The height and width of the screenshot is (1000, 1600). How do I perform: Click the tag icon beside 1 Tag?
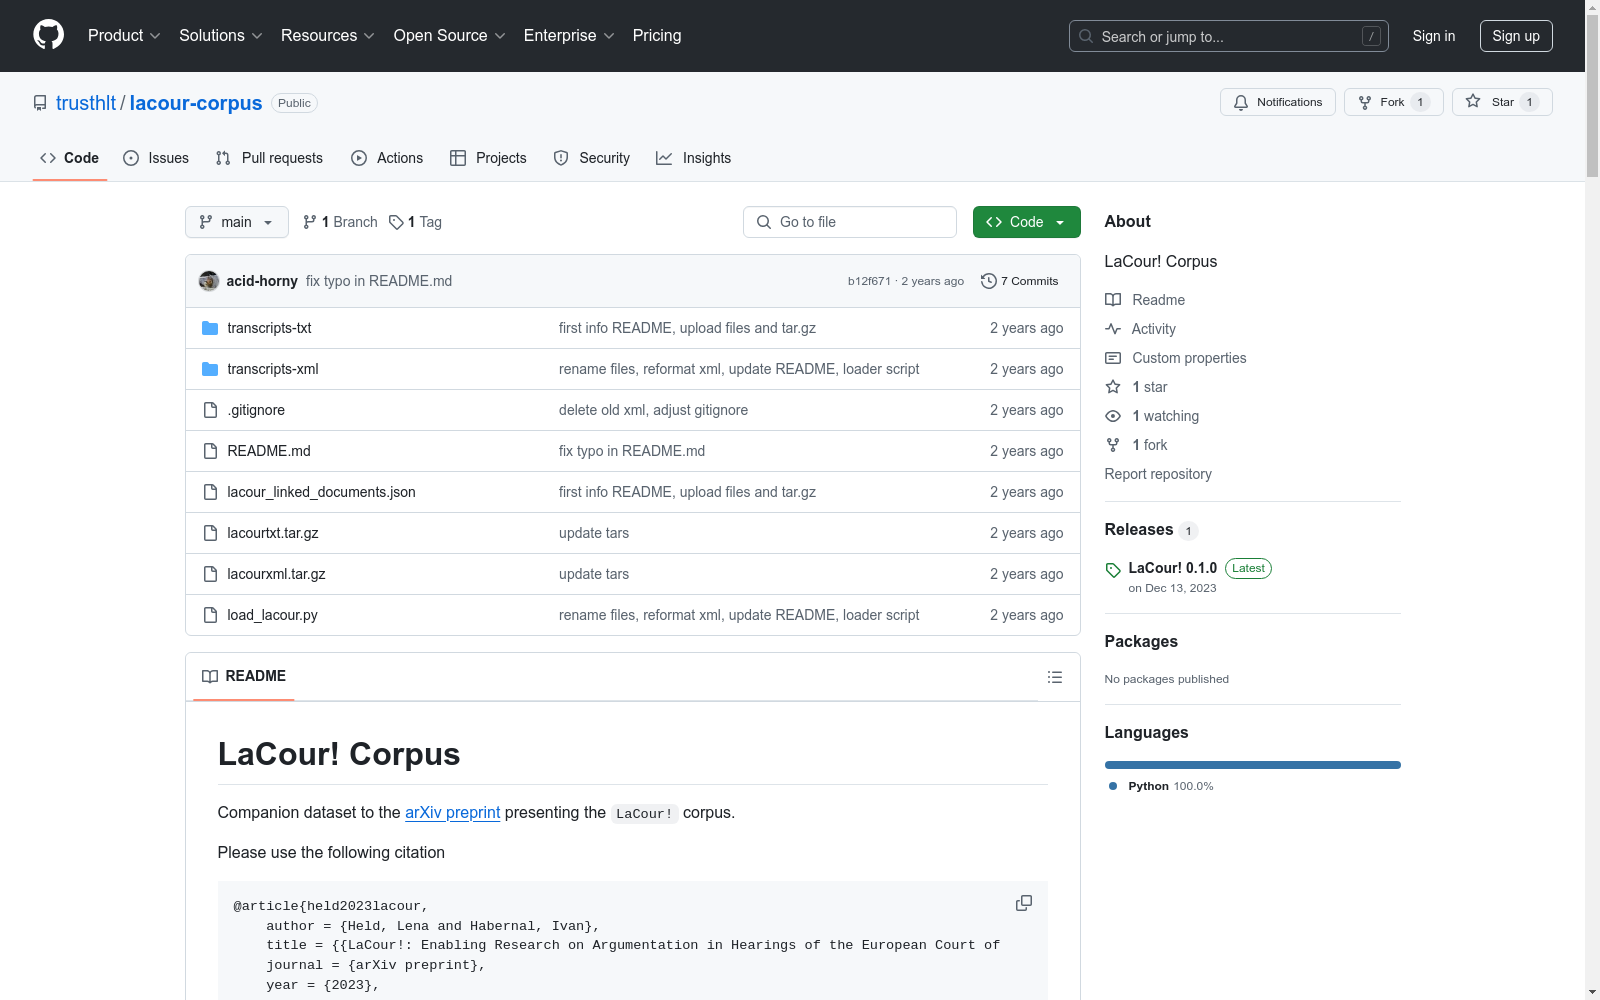(396, 222)
